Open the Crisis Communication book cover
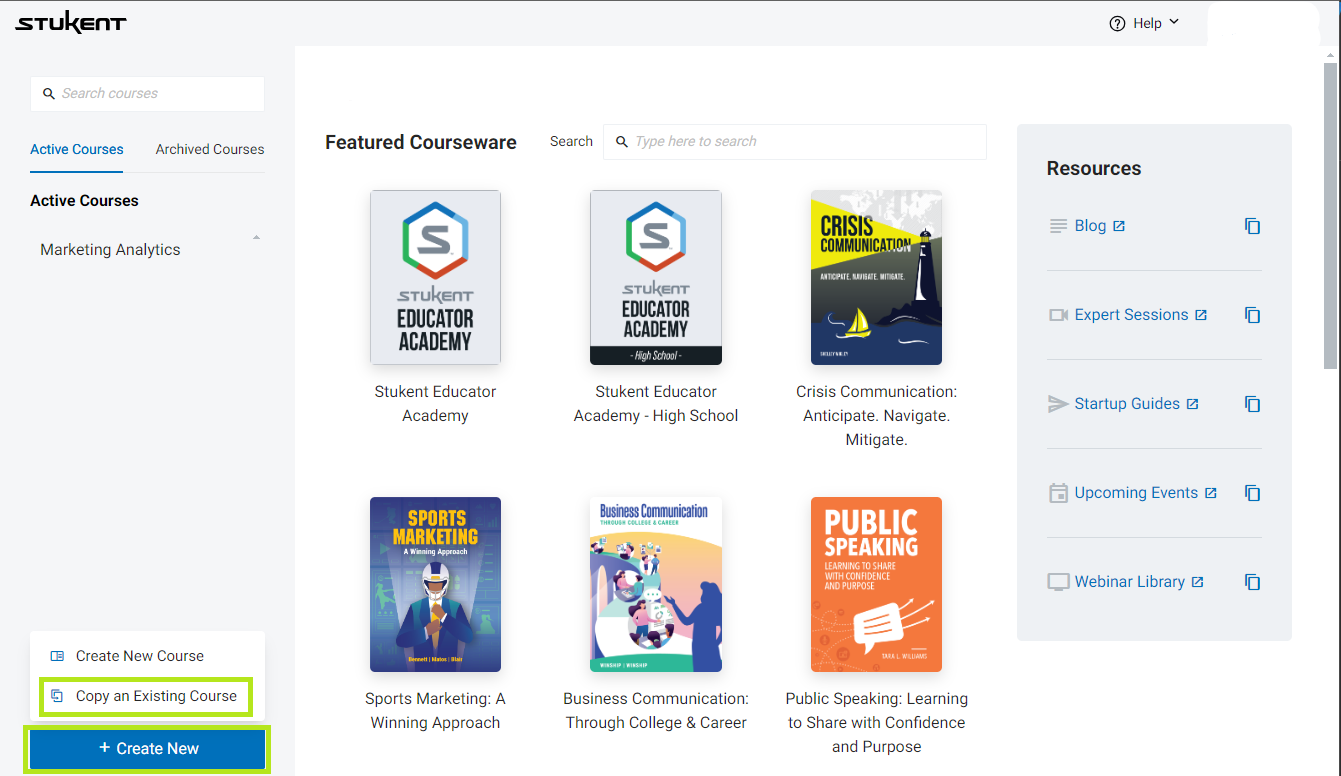 point(876,278)
